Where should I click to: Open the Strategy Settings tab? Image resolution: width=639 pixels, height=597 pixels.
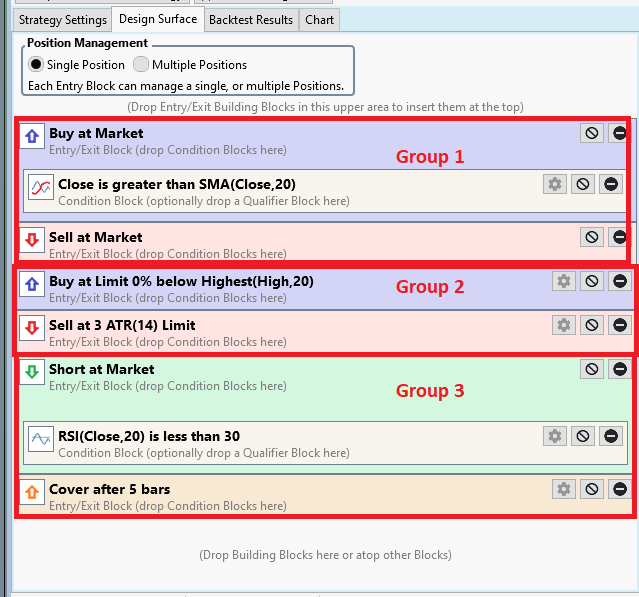tap(62, 19)
